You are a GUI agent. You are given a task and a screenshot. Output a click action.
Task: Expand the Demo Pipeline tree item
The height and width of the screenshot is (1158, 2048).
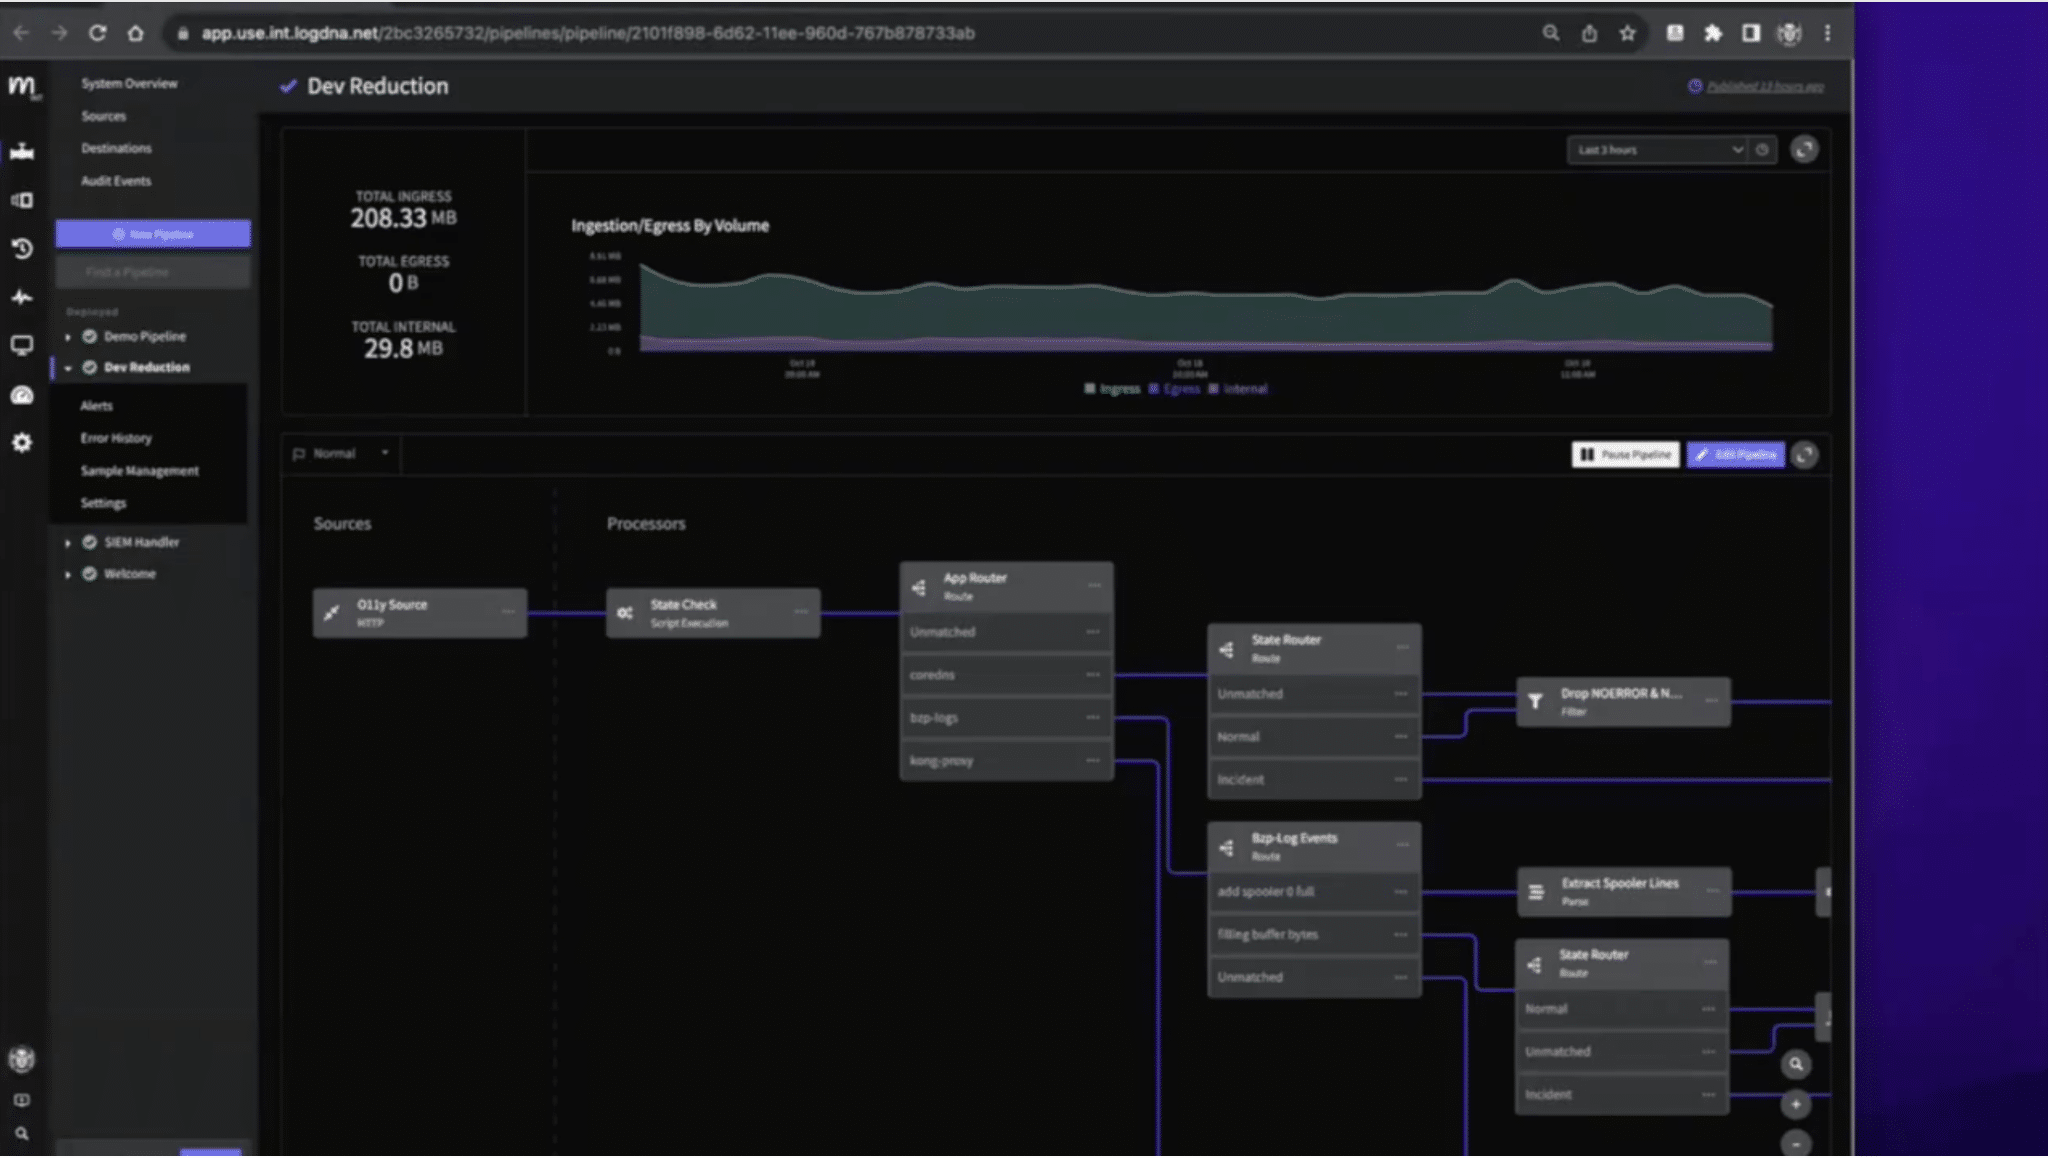[x=68, y=337]
